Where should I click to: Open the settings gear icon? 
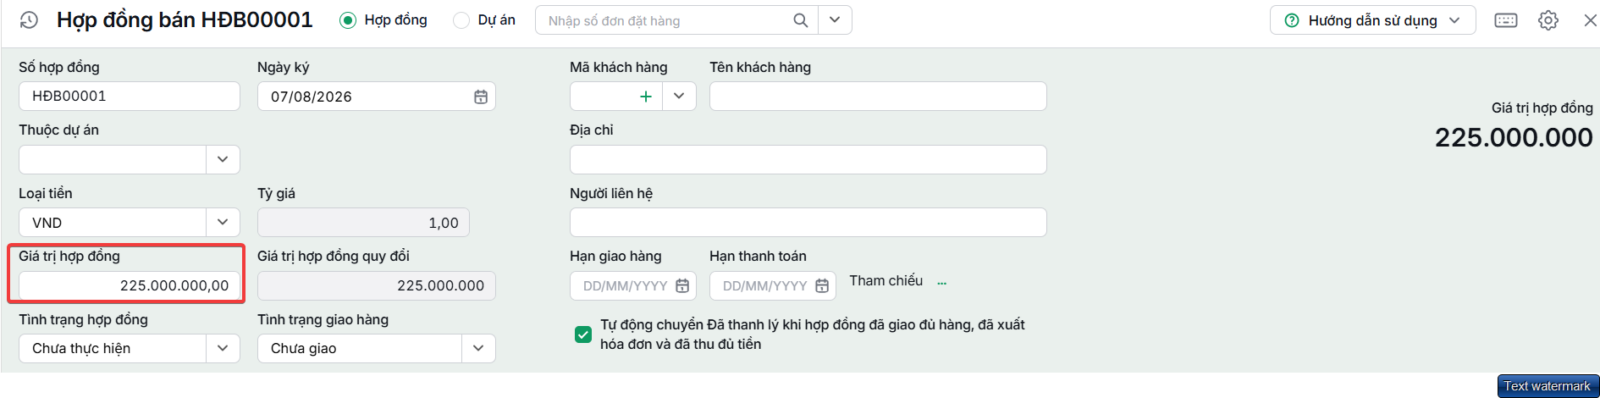pos(1548,20)
